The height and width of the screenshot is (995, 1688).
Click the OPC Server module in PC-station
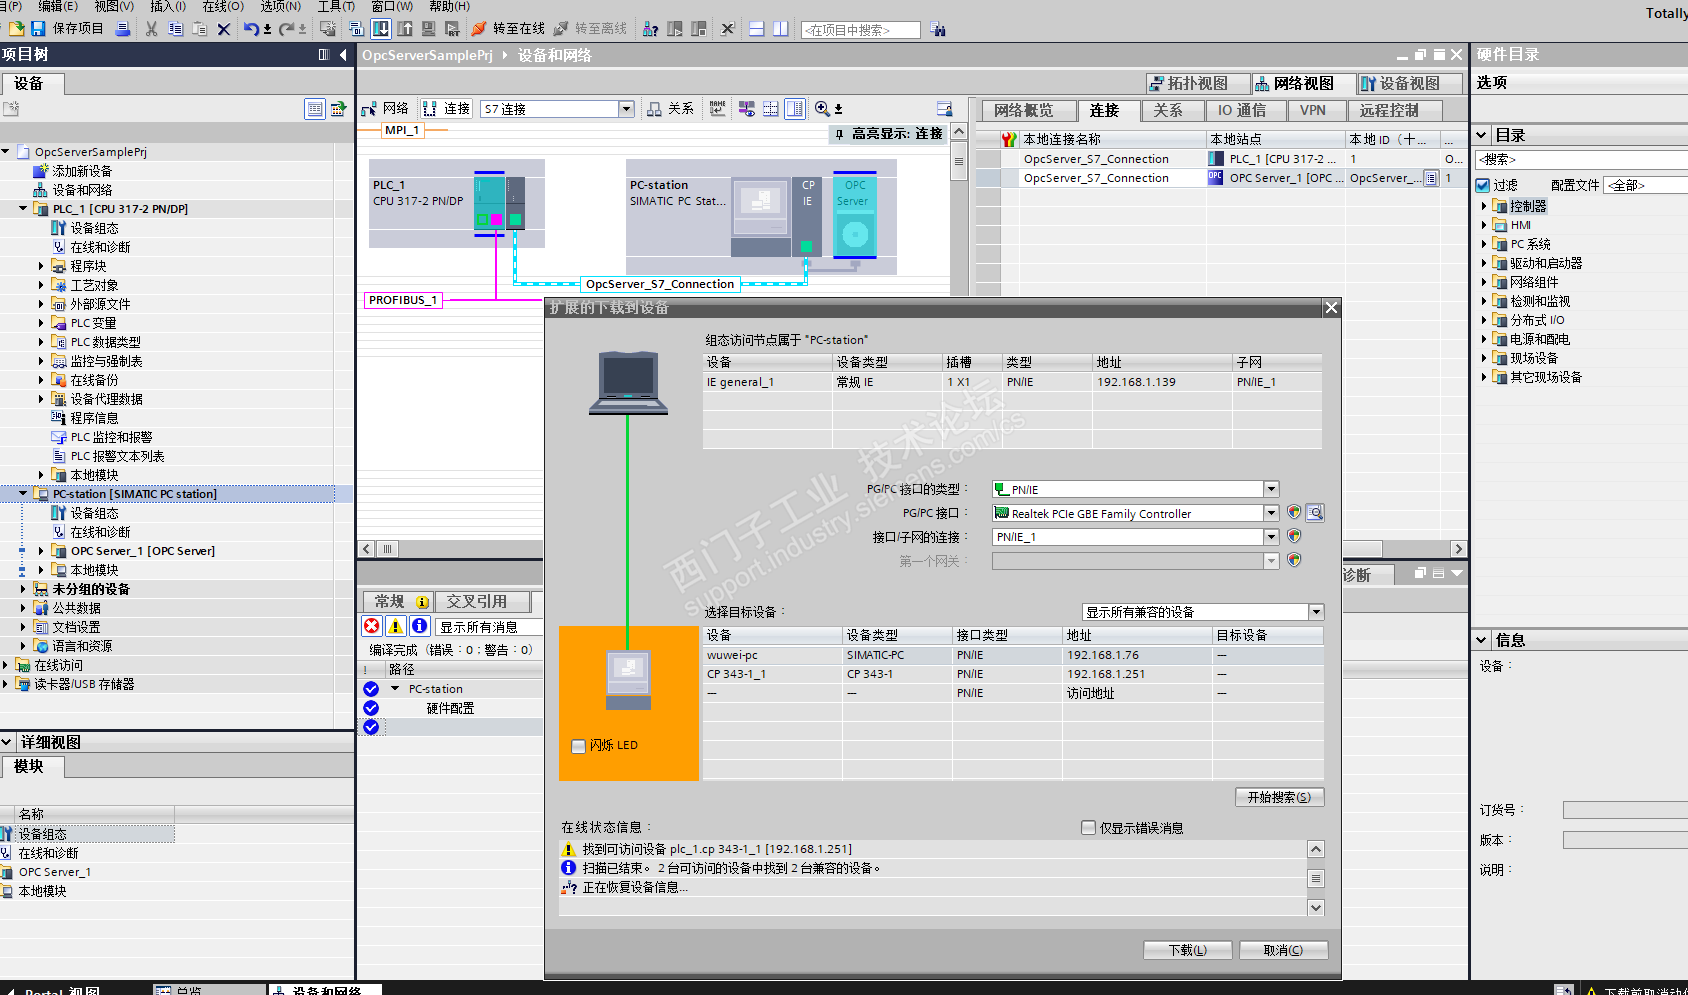pyautogui.click(x=855, y=217)
